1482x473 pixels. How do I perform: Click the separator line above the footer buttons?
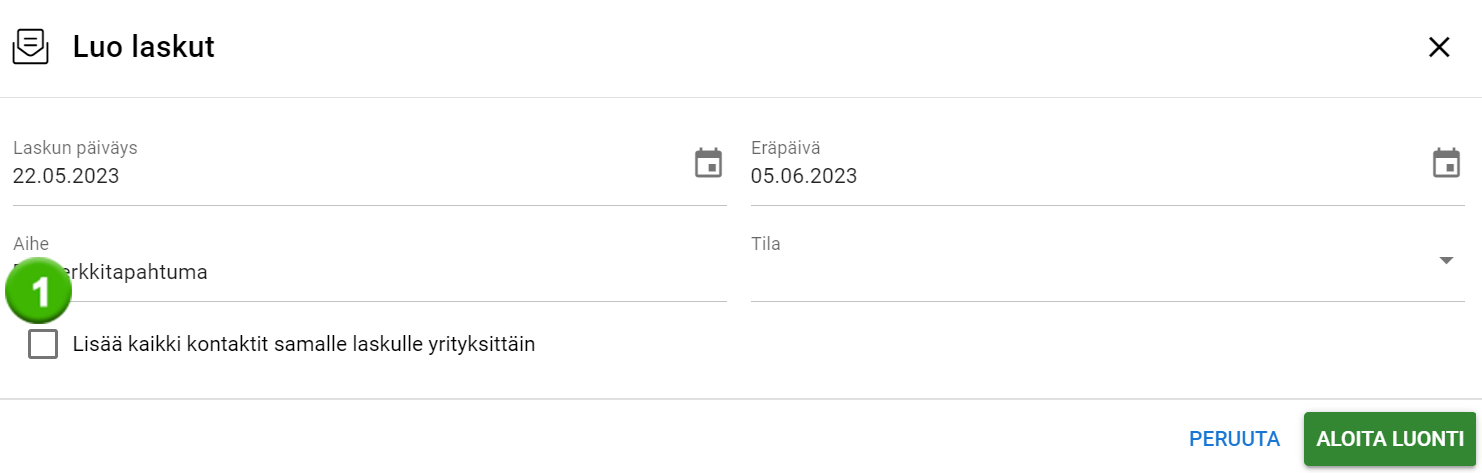[740, 399]
